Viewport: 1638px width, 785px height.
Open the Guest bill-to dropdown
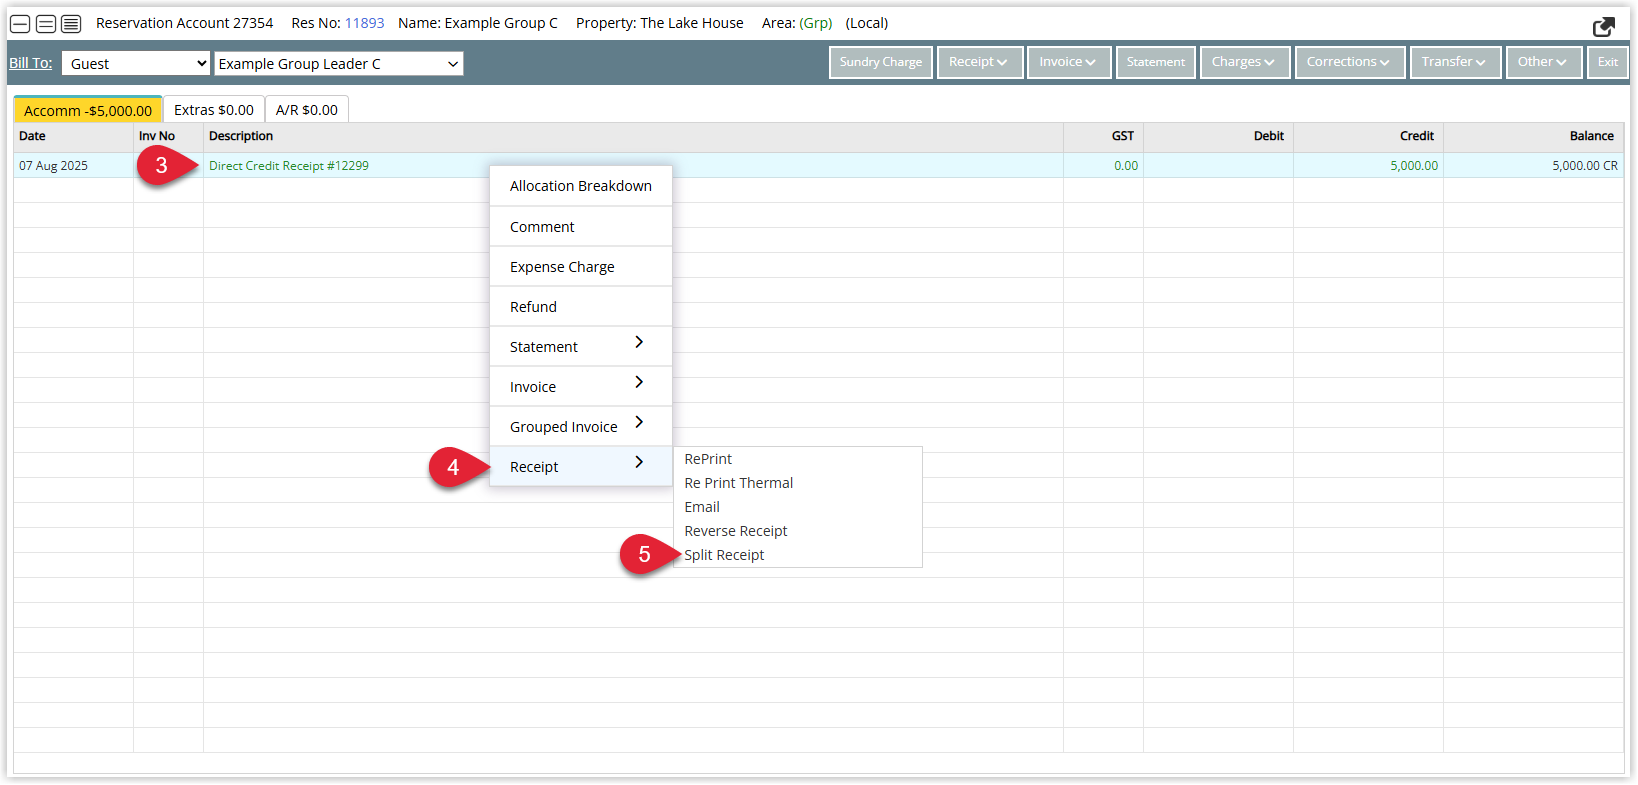point(136,63)
